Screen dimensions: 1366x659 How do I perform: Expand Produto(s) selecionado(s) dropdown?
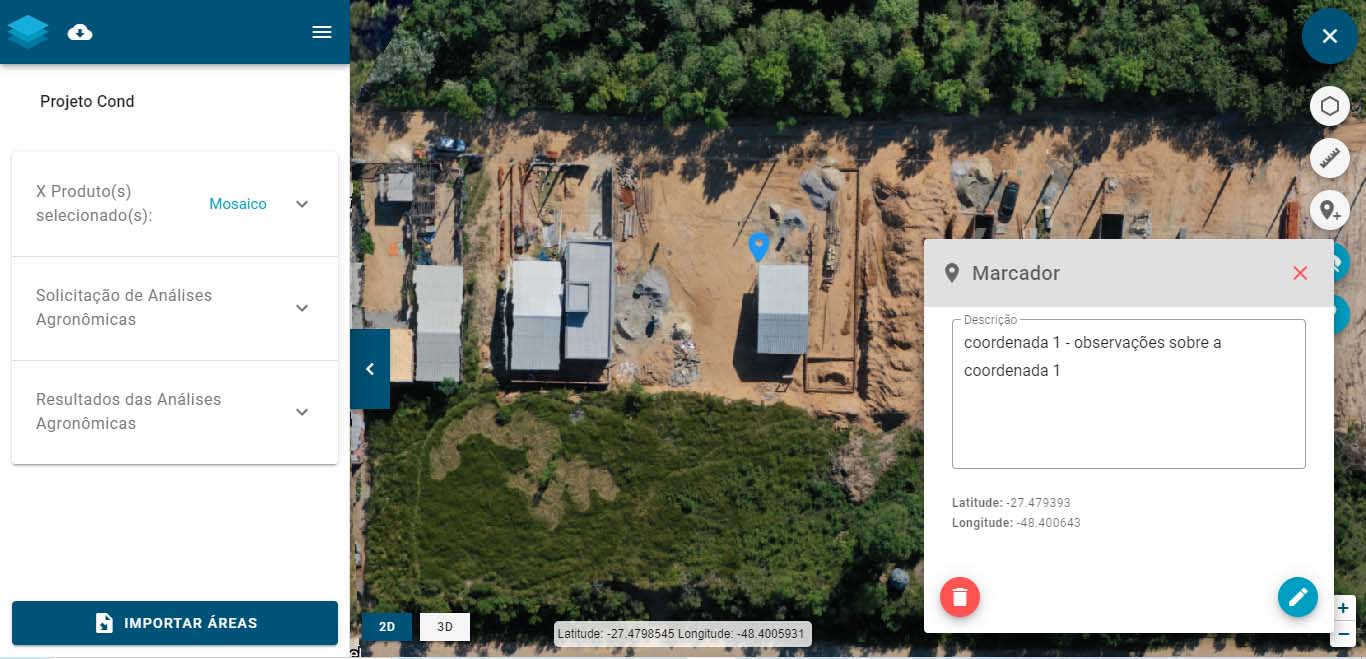302,204
